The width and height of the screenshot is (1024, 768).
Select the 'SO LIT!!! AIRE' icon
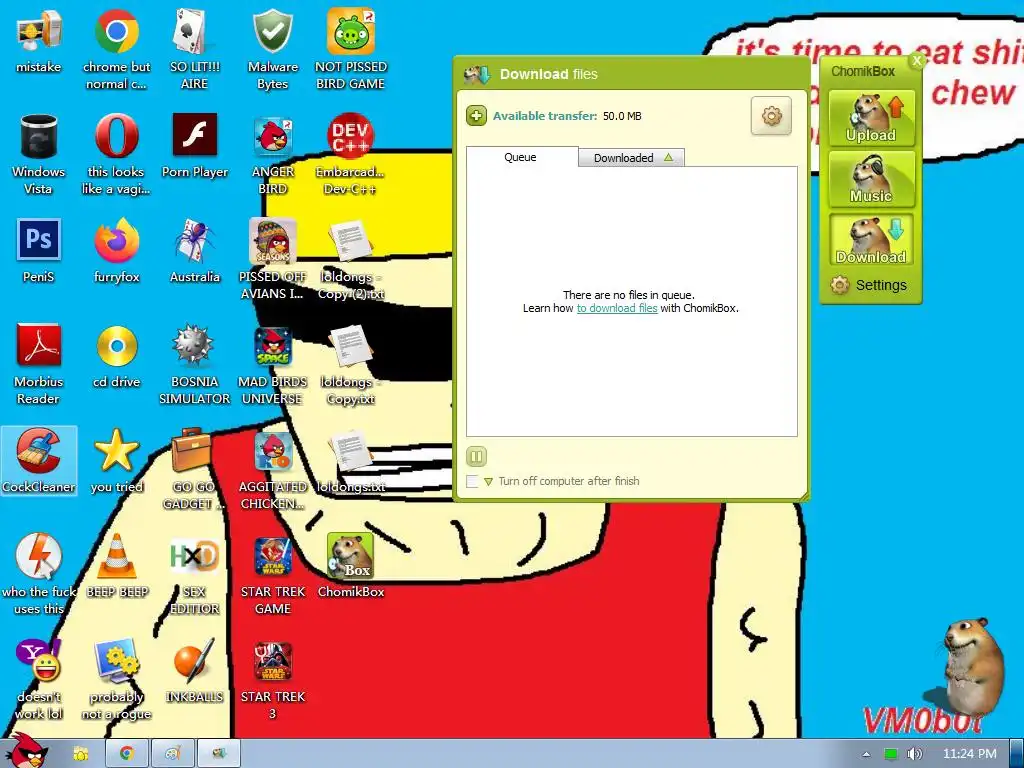(195, 50)
